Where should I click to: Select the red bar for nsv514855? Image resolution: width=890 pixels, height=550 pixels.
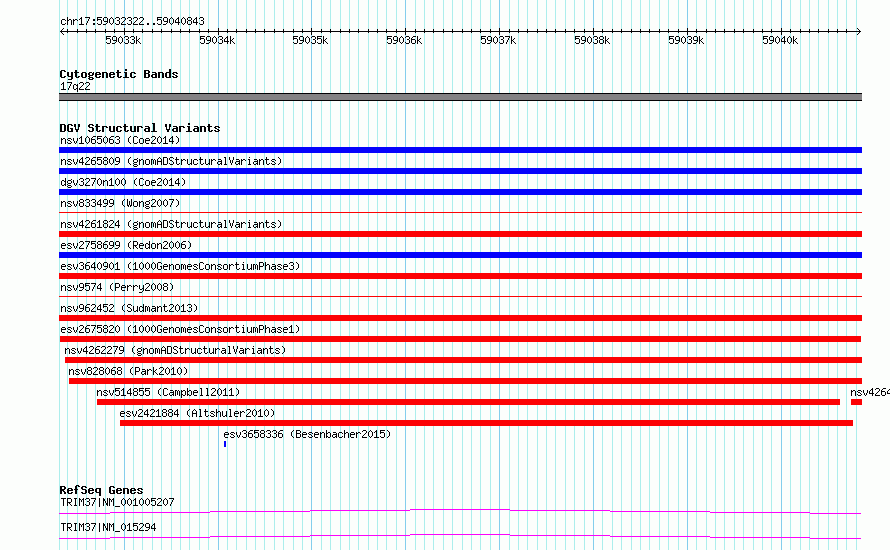coord(468,402)
